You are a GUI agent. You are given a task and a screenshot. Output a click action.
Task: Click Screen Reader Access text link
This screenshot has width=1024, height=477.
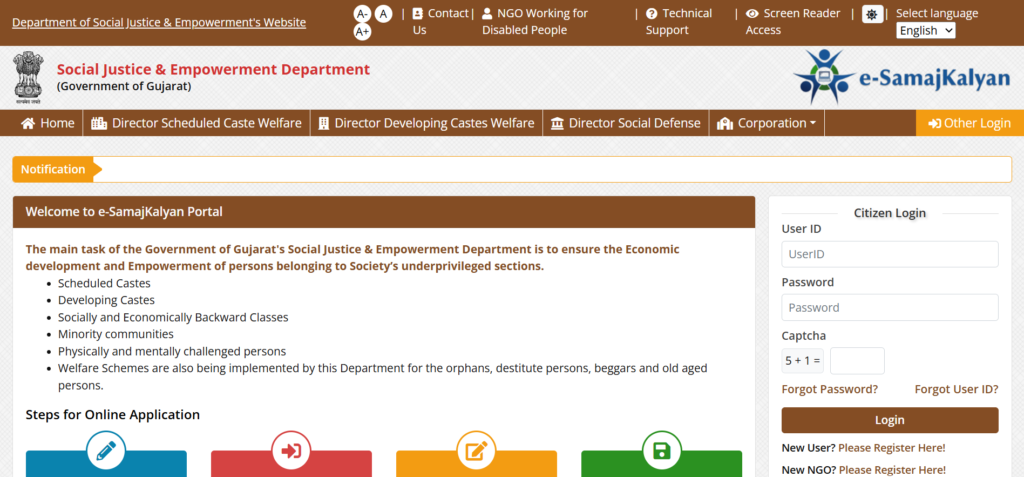[793, 22]
